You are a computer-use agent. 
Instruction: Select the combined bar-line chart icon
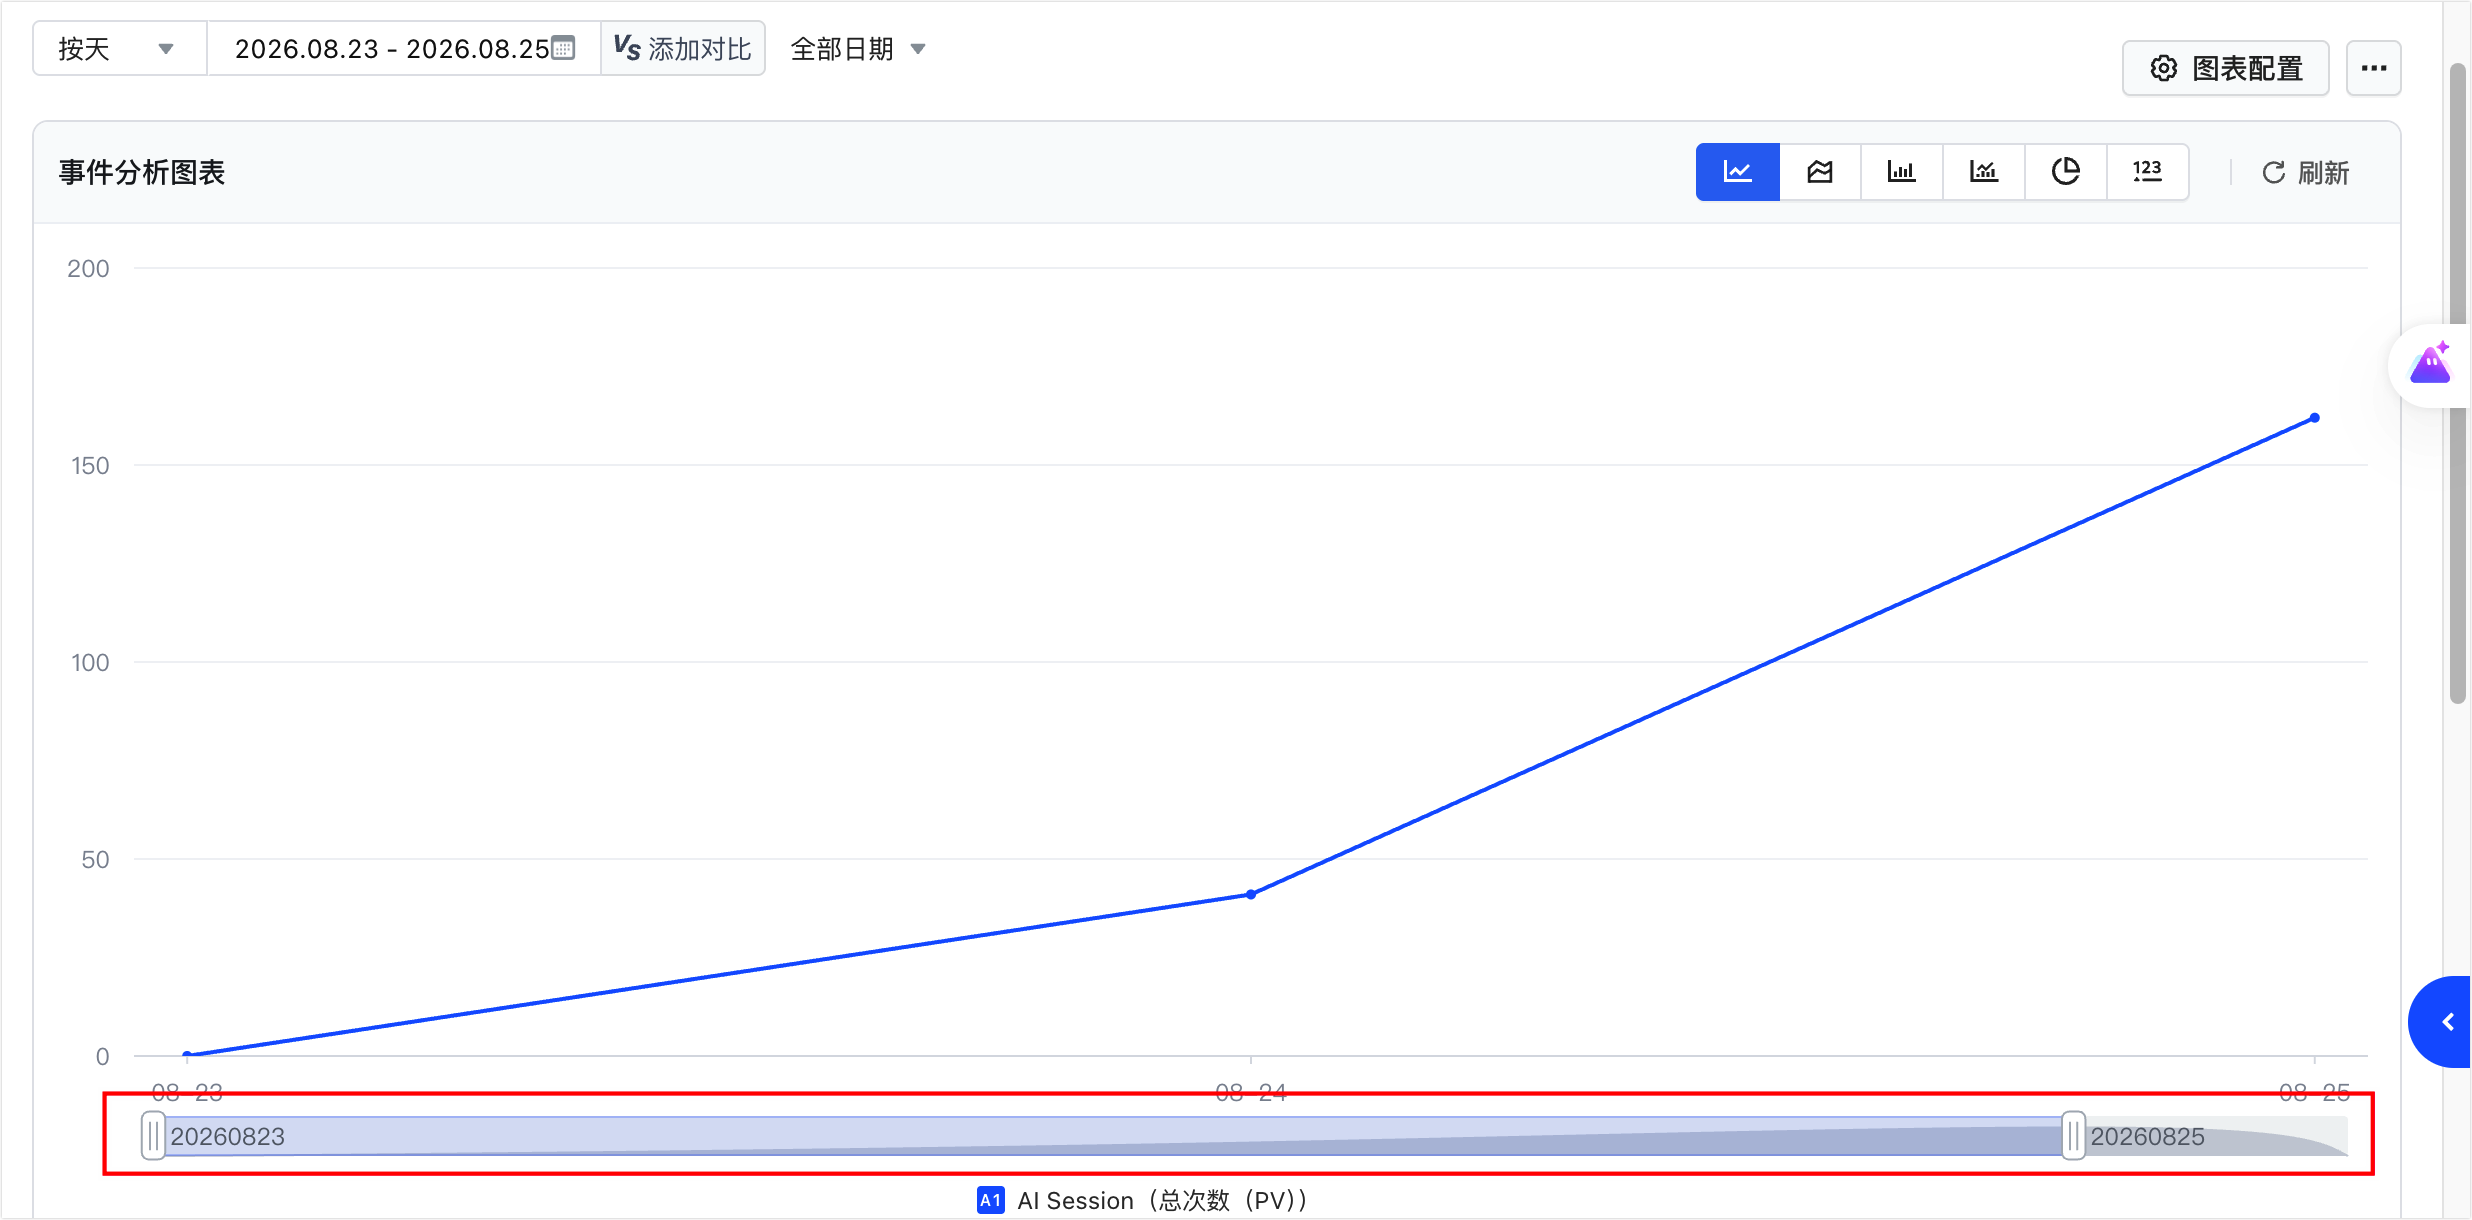1983,172
